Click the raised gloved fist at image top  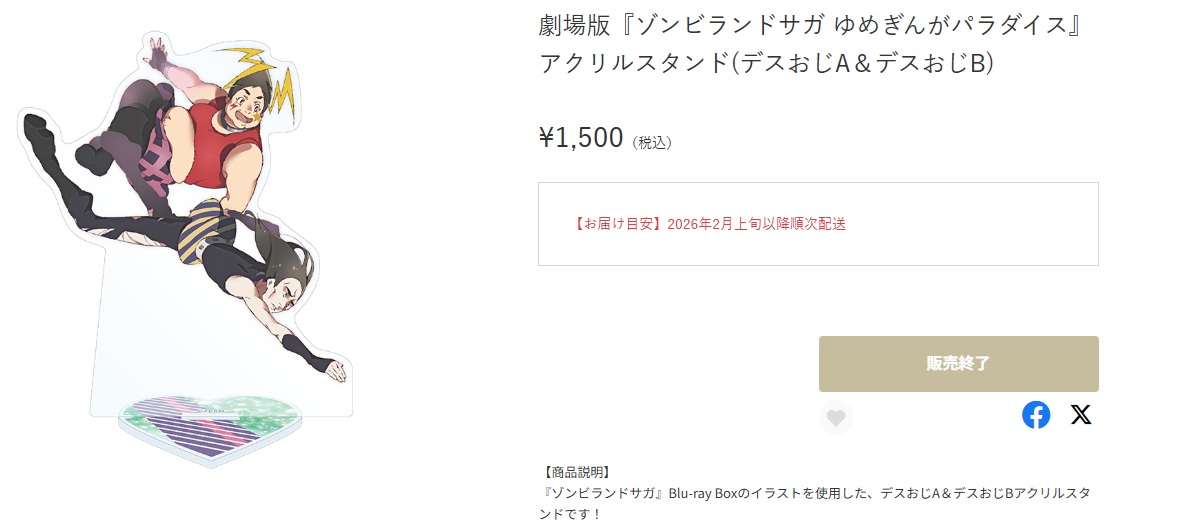coord(158,50)
